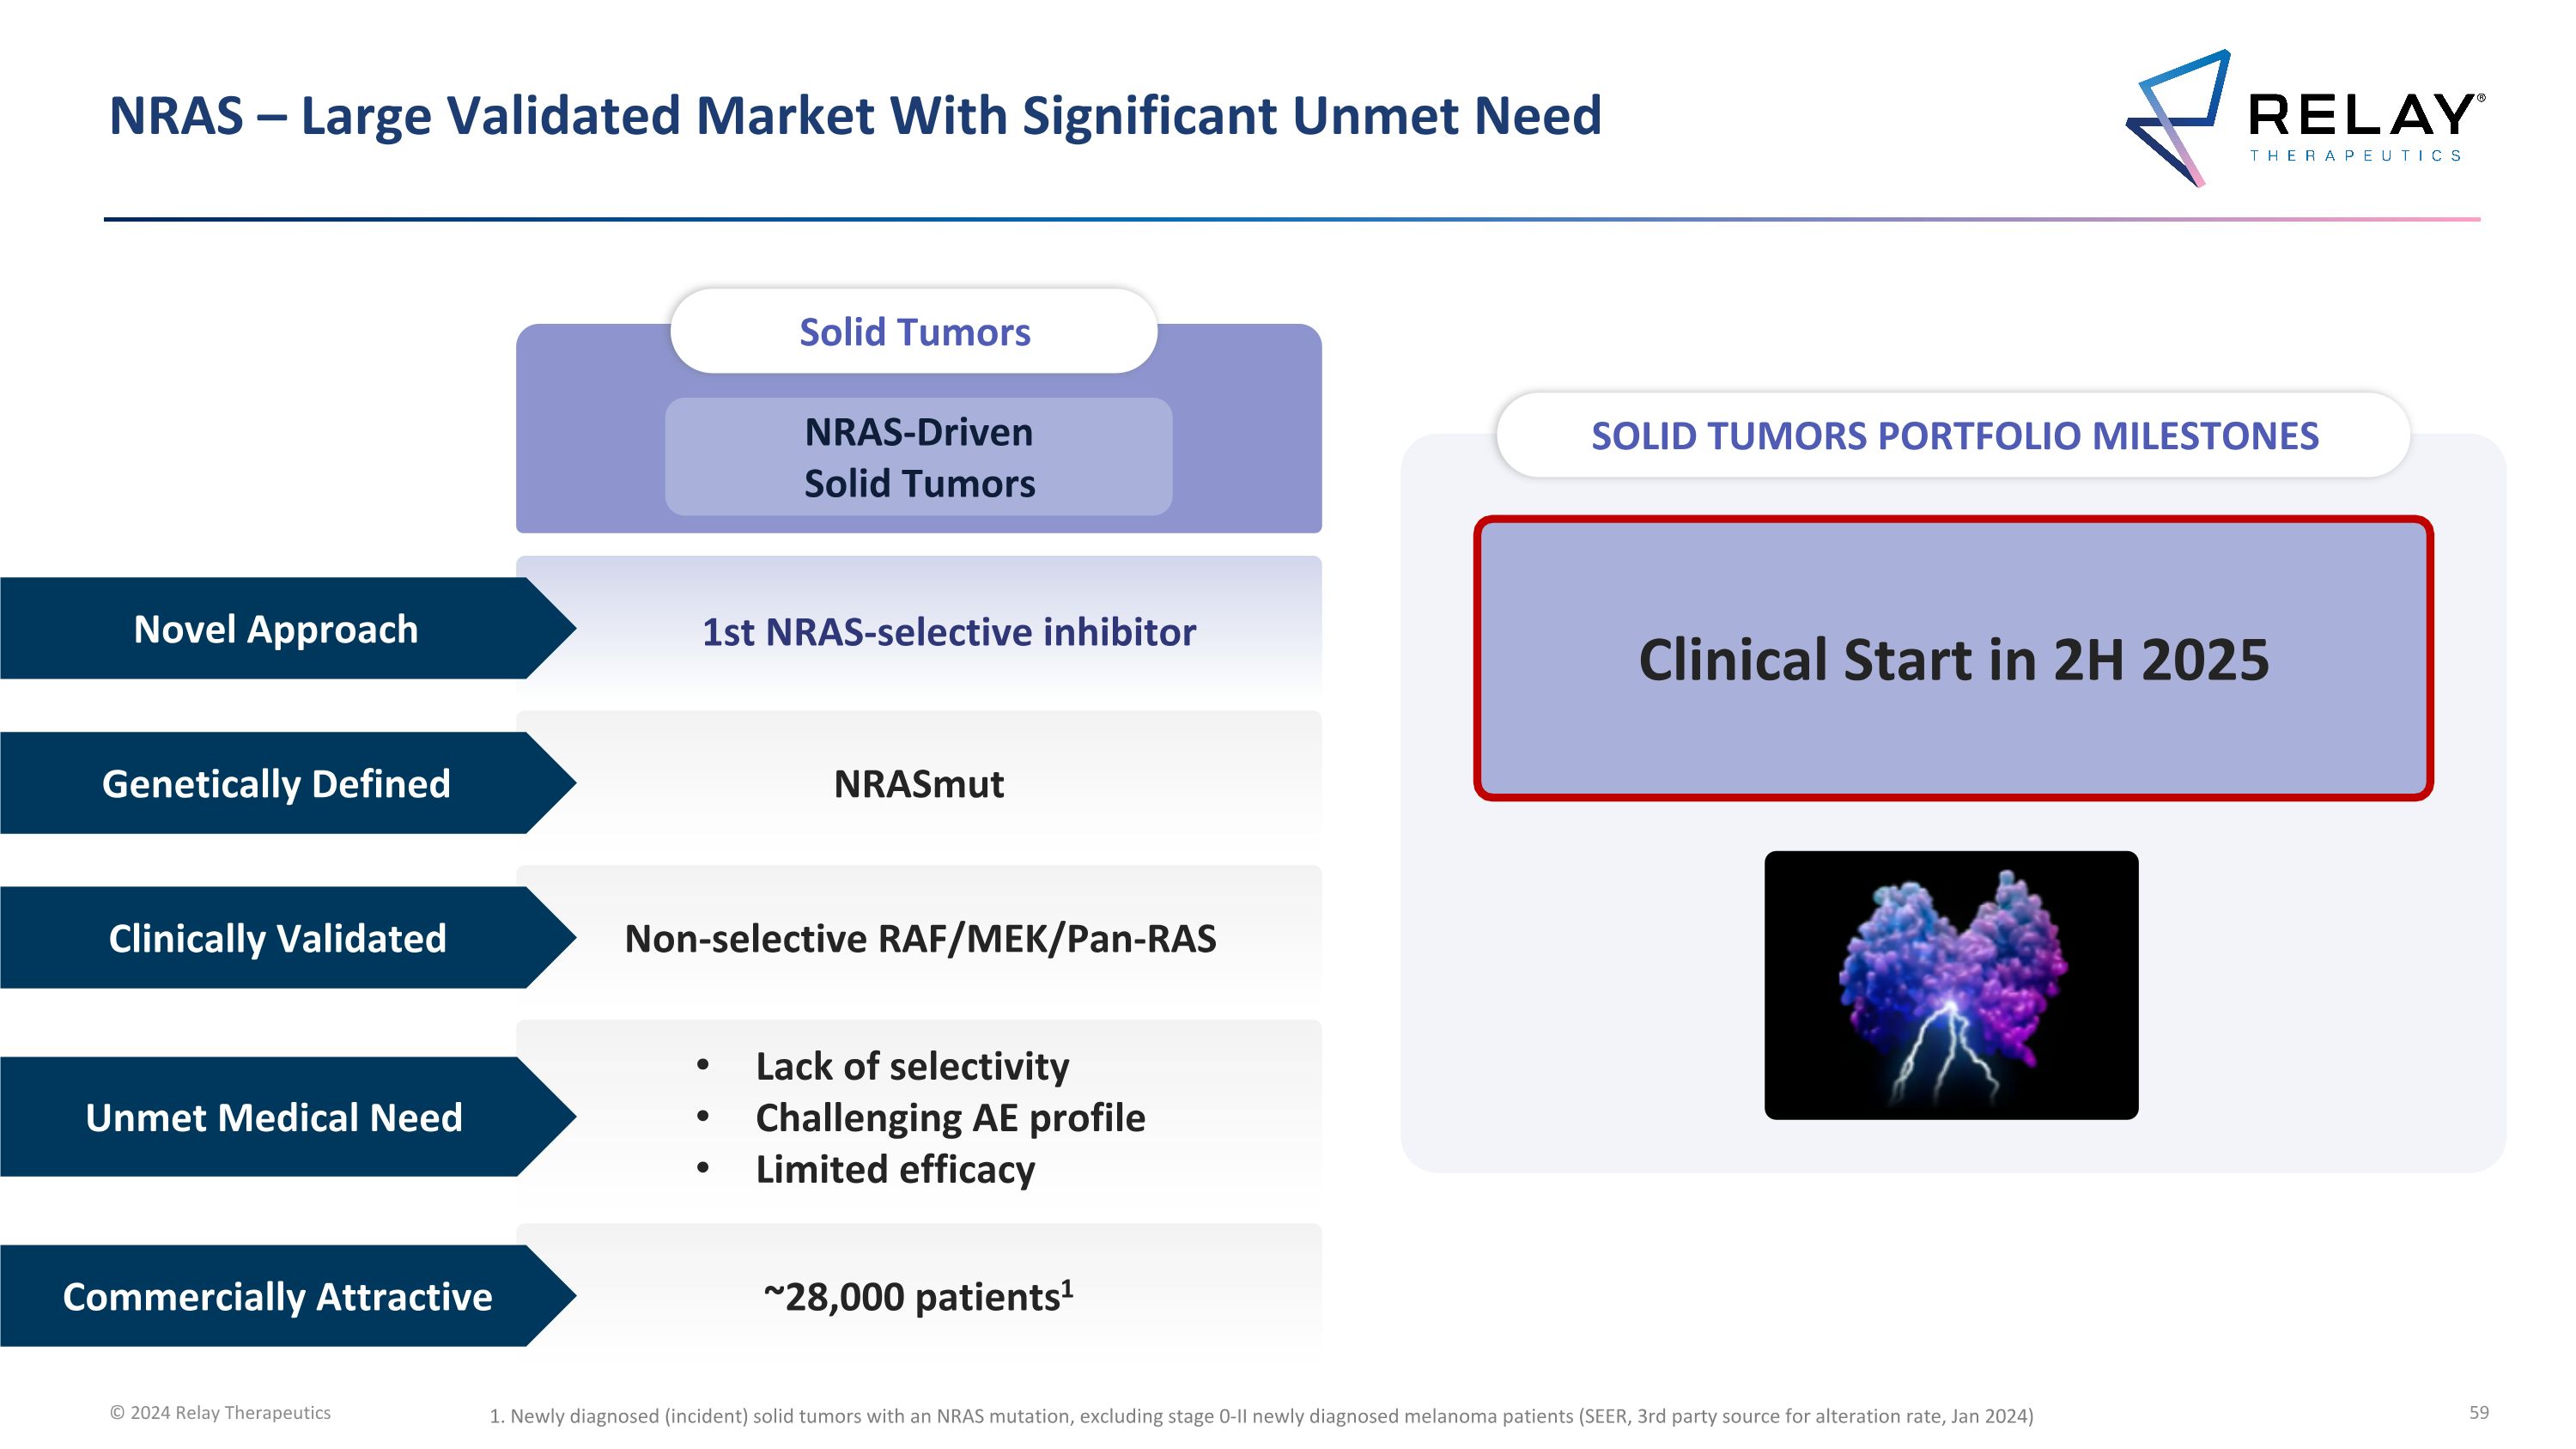This screenshot has height=1449, width=2576.
Task: Click the RELAY wordmark text
Action: pos(2362,115)
